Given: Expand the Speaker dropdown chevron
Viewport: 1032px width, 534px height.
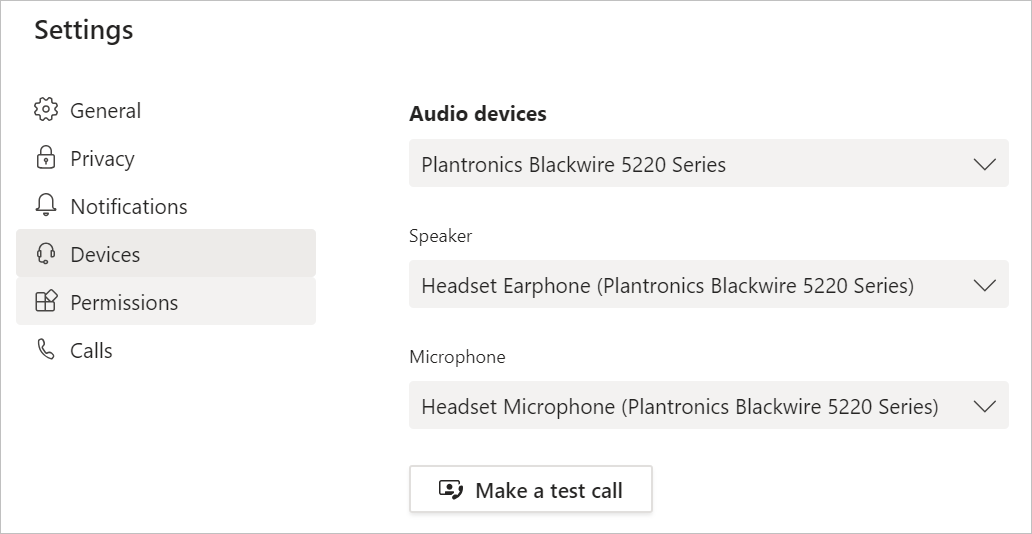Looking at the screenshot, I should point(985,285).
